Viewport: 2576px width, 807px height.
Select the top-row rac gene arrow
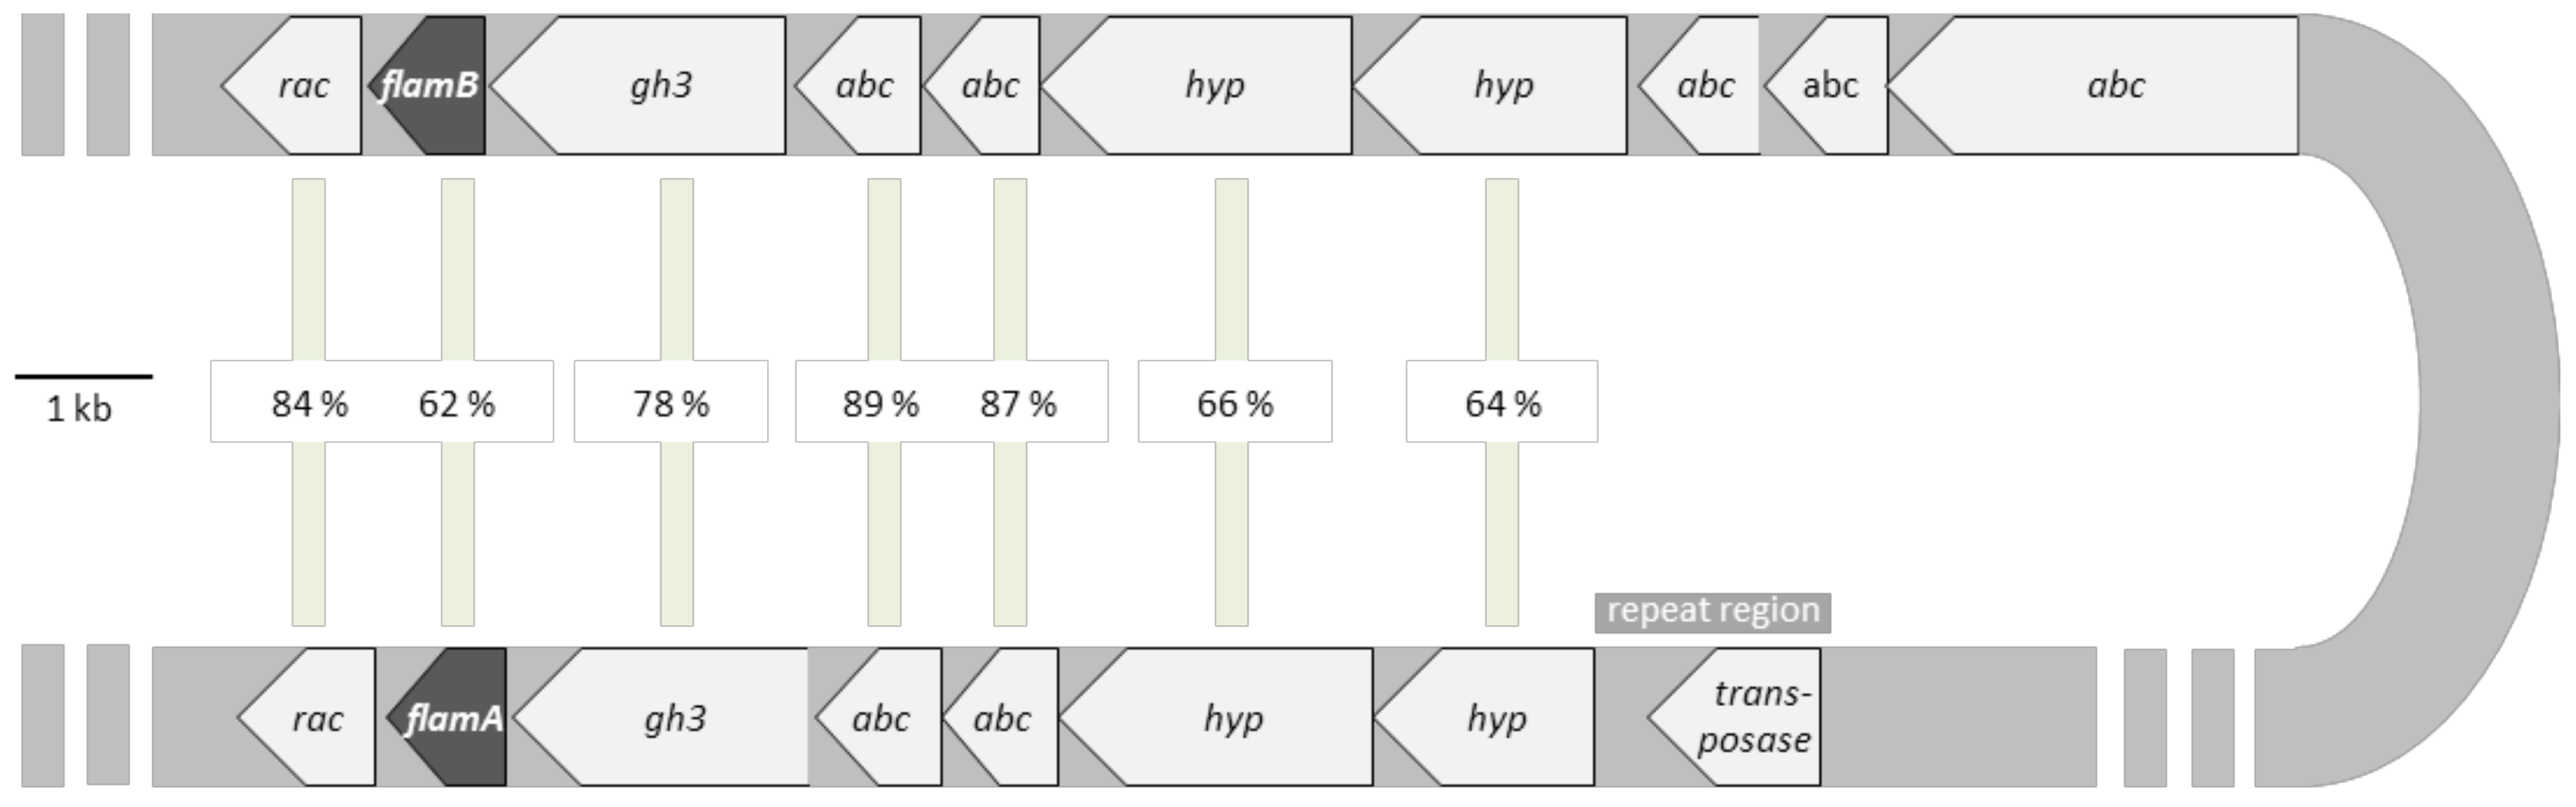pyautogui.click(x=292, y=85)
